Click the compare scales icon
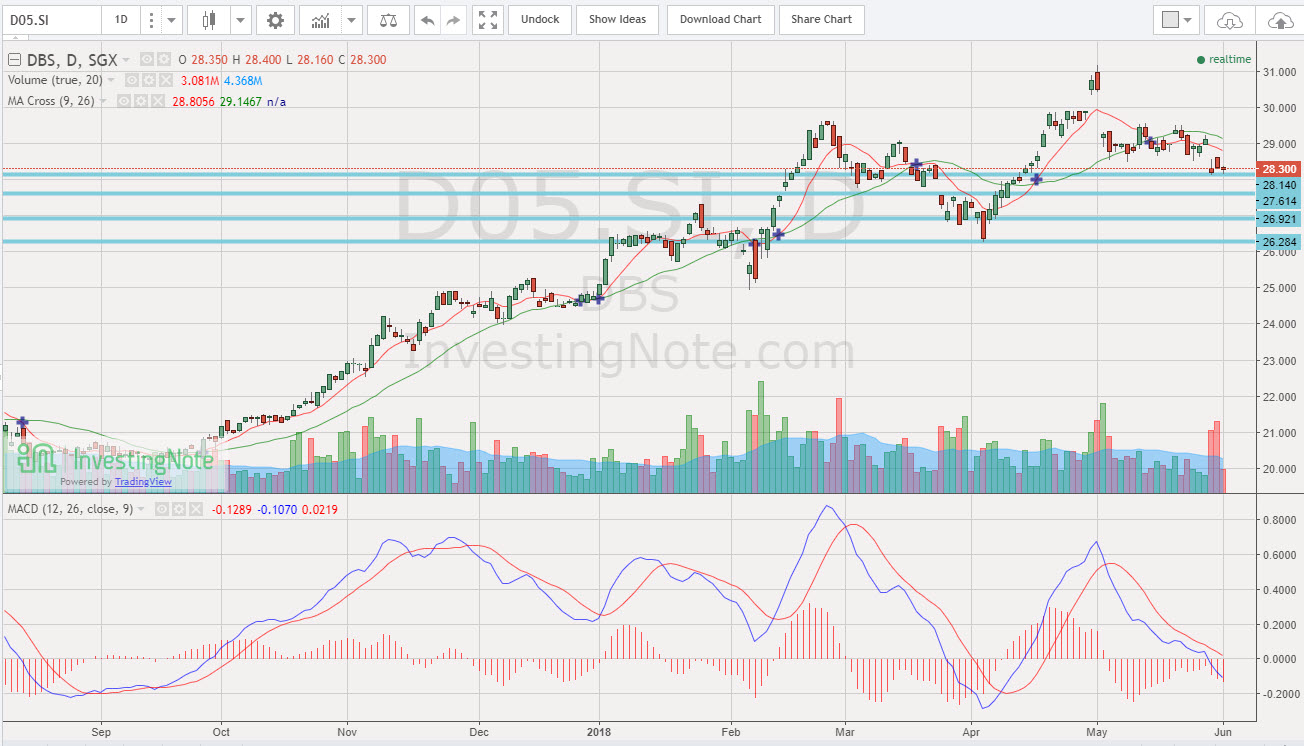 pos(388,19)
